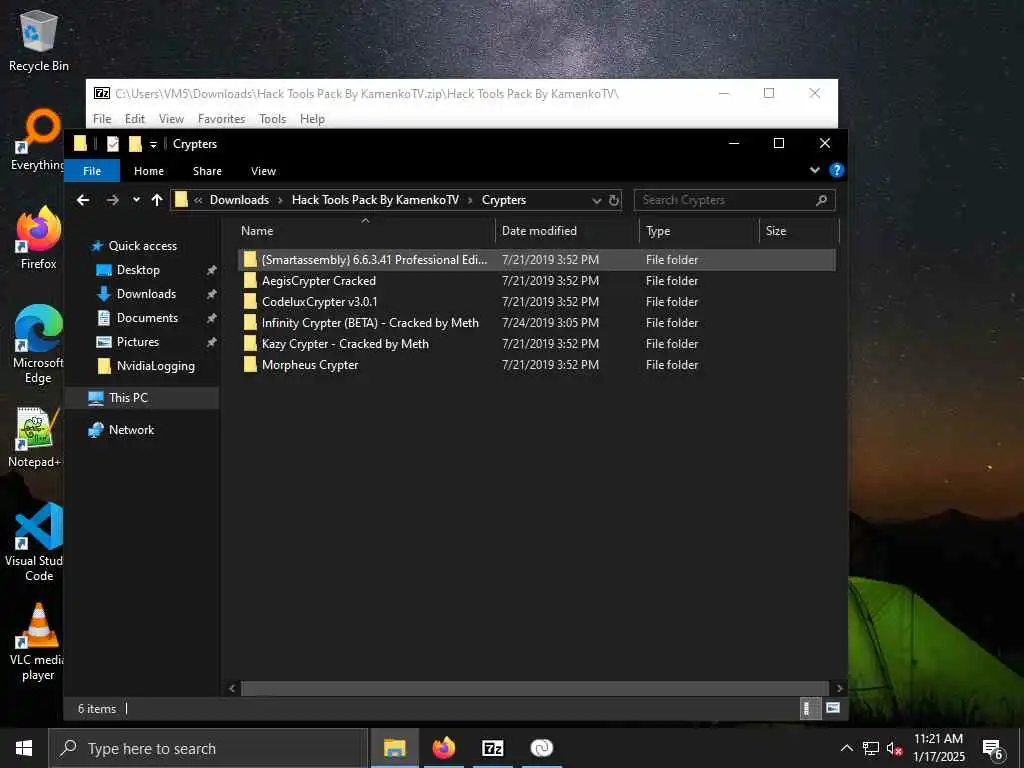
Task: Open Firefox from the taskbar
Action: [443, 748]
